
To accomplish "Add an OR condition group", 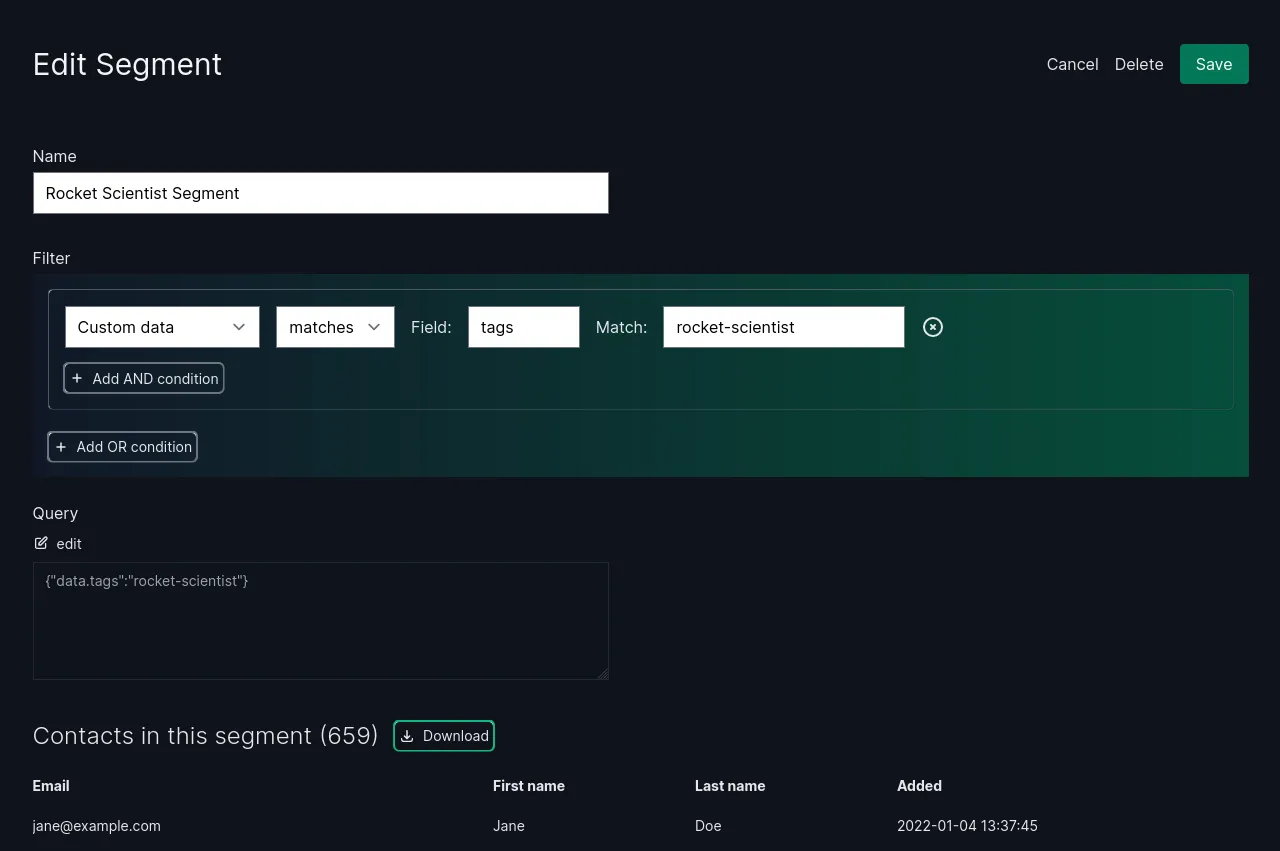I will [123, 447].
